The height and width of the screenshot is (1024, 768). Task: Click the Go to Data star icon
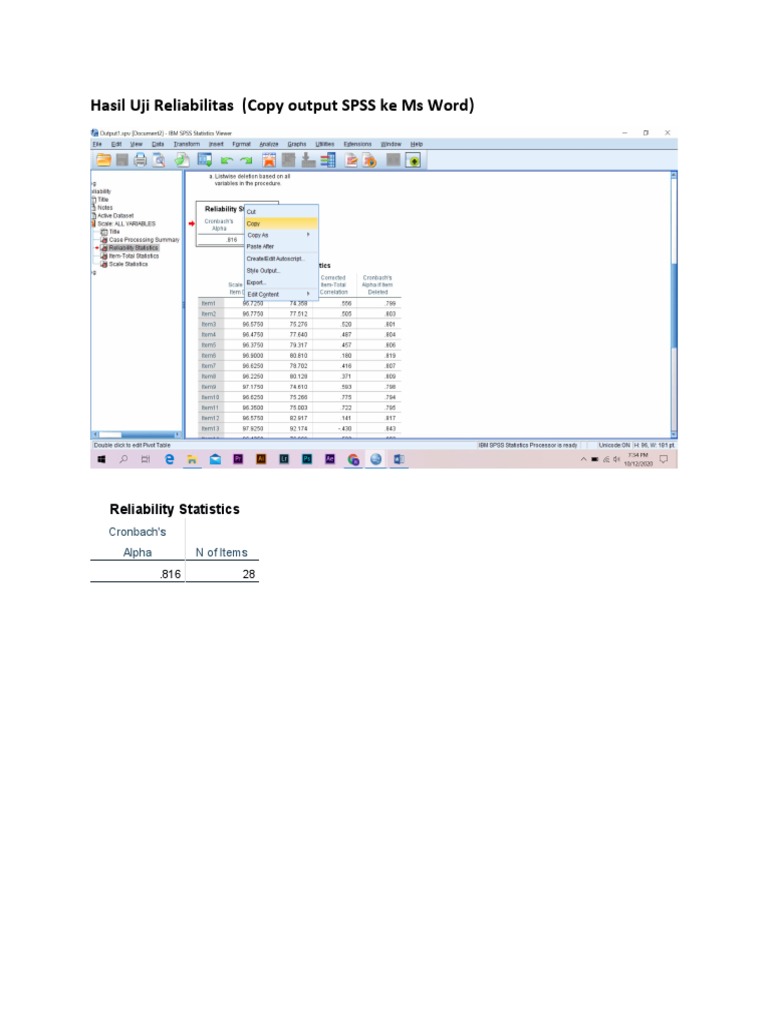pos(269,160)
